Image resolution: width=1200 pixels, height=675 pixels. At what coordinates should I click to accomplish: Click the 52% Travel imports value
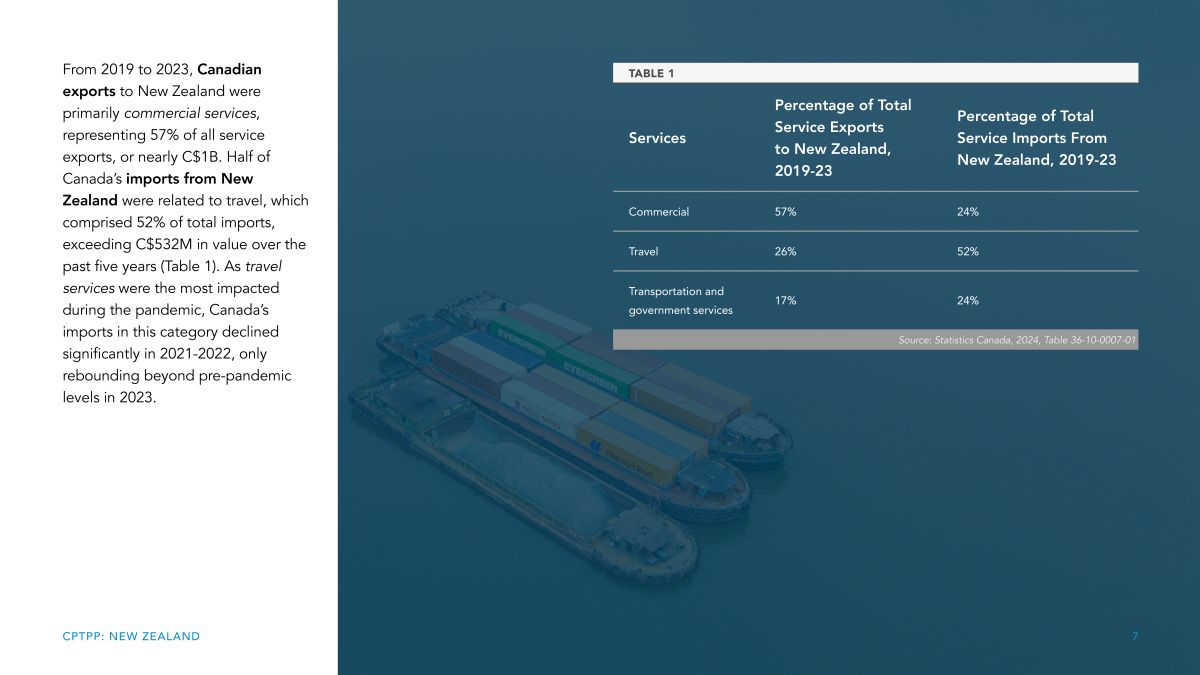pyautogui.click(x=967, y=251)
